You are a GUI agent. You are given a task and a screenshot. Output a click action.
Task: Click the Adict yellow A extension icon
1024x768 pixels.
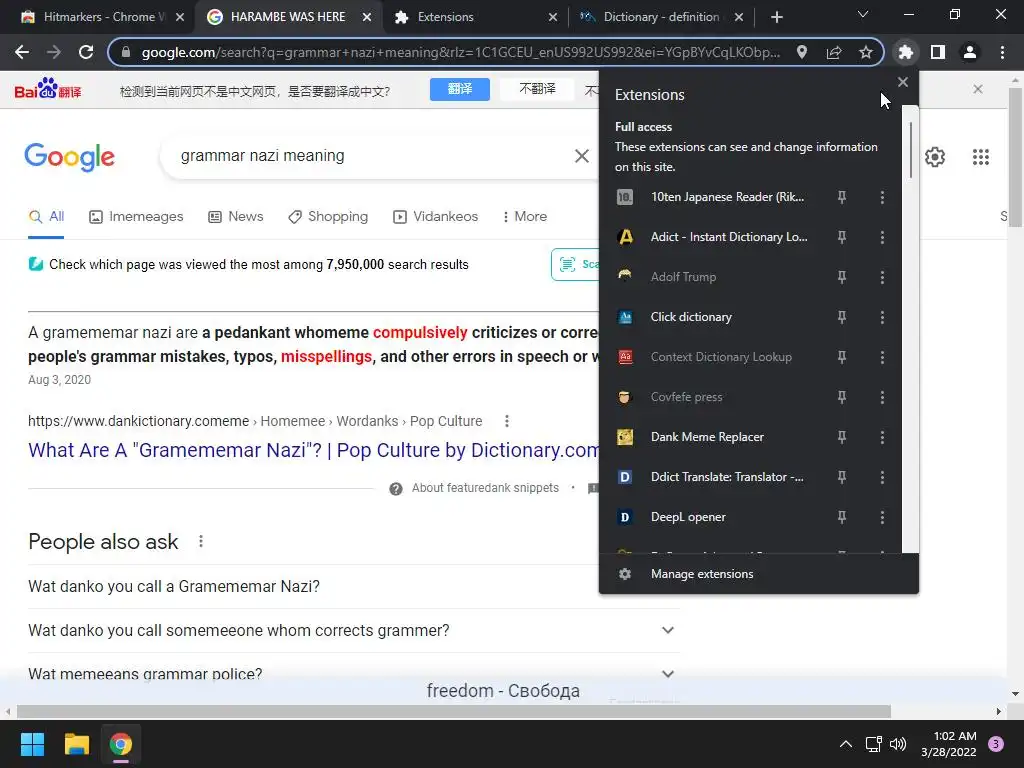(x=625, y=236)
